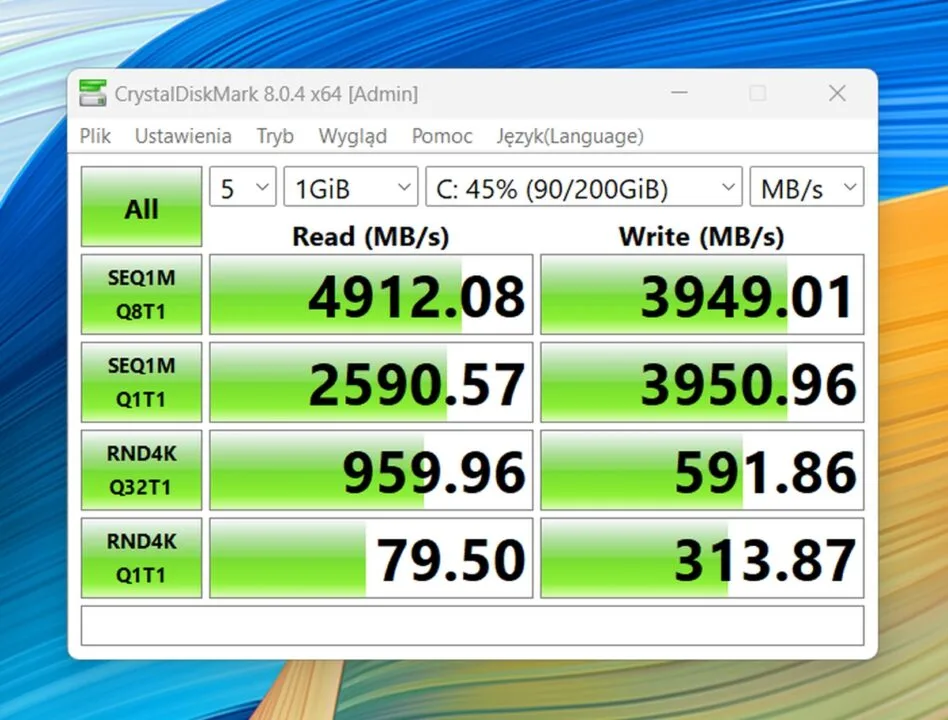This screenshot has height=720, width=948.
Task: Click the empty comment field at bottom
Action: (472, 626)
